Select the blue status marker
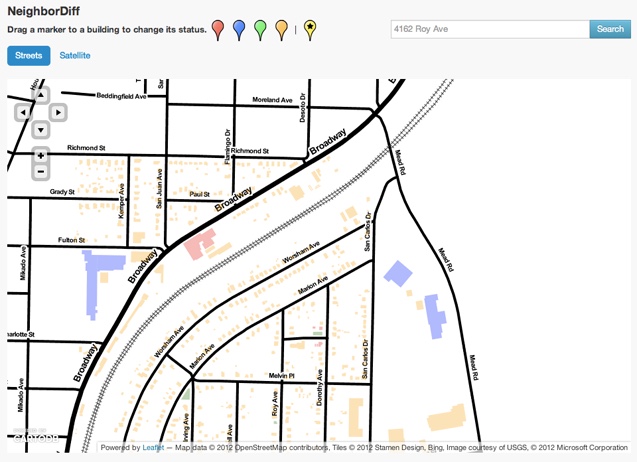The height and width of the screenshot is (462, 637). pyautogui.click(x=239, y=30)
